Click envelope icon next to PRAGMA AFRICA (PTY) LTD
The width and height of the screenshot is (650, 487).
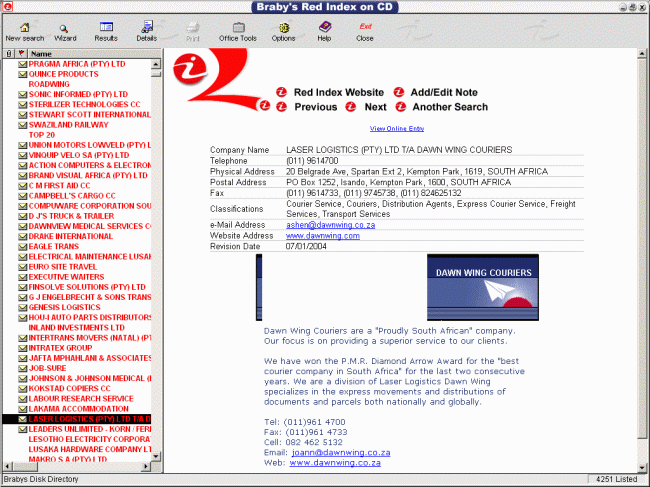point(23,64)
